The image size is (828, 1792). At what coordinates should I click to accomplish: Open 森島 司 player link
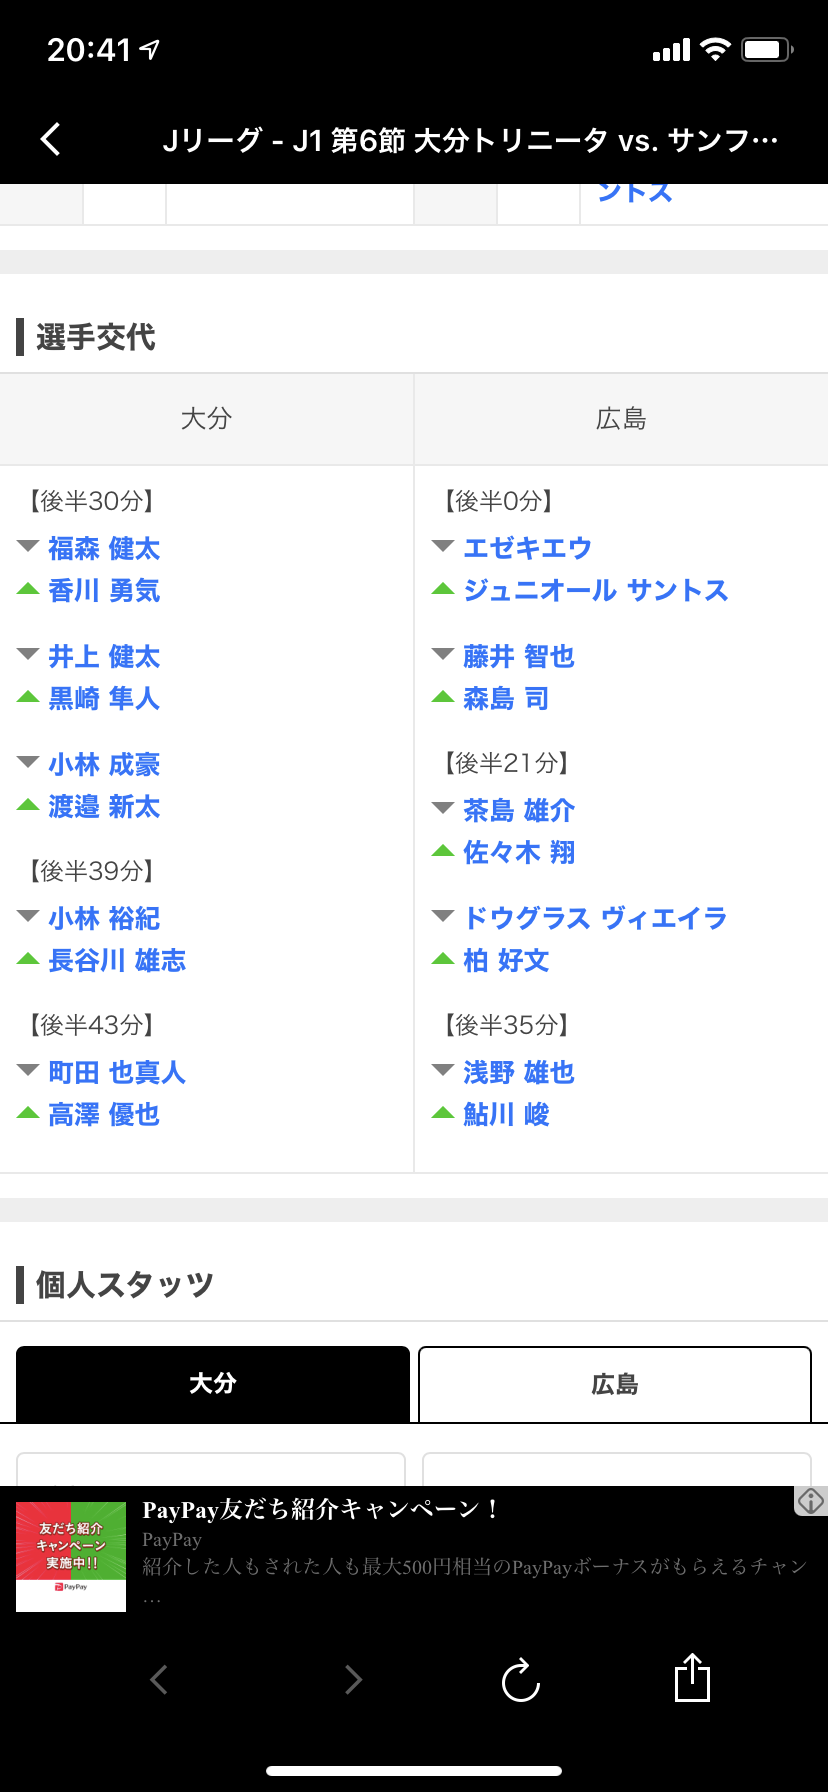click(x=506, y=699)
